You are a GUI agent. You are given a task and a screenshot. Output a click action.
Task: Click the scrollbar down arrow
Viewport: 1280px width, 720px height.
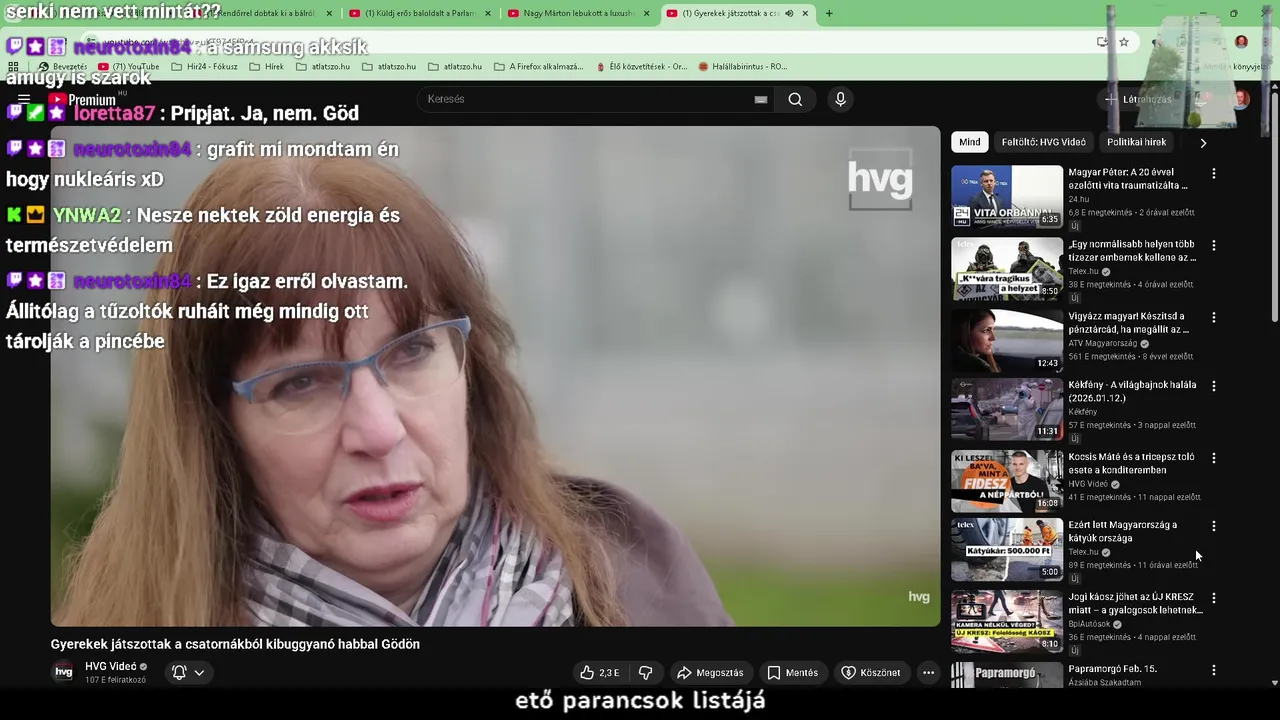click(x=1274, y=682)
